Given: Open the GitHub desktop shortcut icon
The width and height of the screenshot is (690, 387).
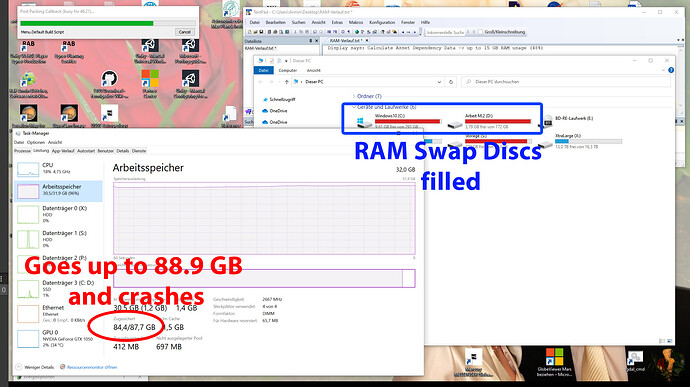Looking at the screenshot, I should (x=109, y=78).
